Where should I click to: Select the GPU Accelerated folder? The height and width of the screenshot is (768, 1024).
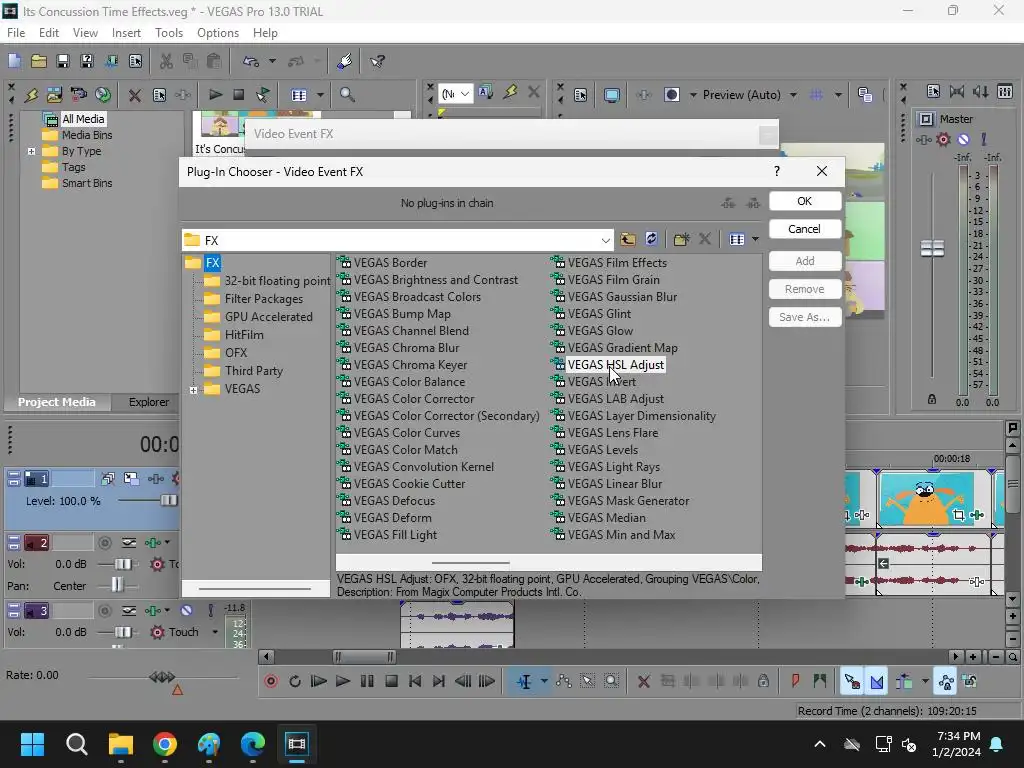(268, 317)
